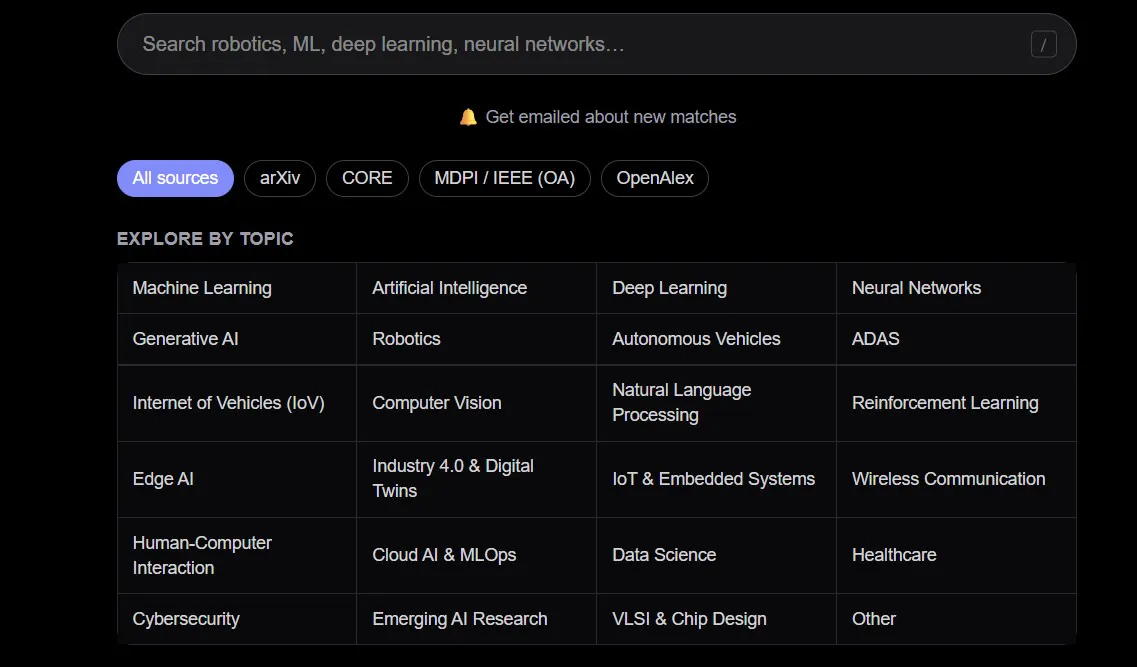
Task: Explore the Reinforcement Learning topic
Action: pos(956,403)
